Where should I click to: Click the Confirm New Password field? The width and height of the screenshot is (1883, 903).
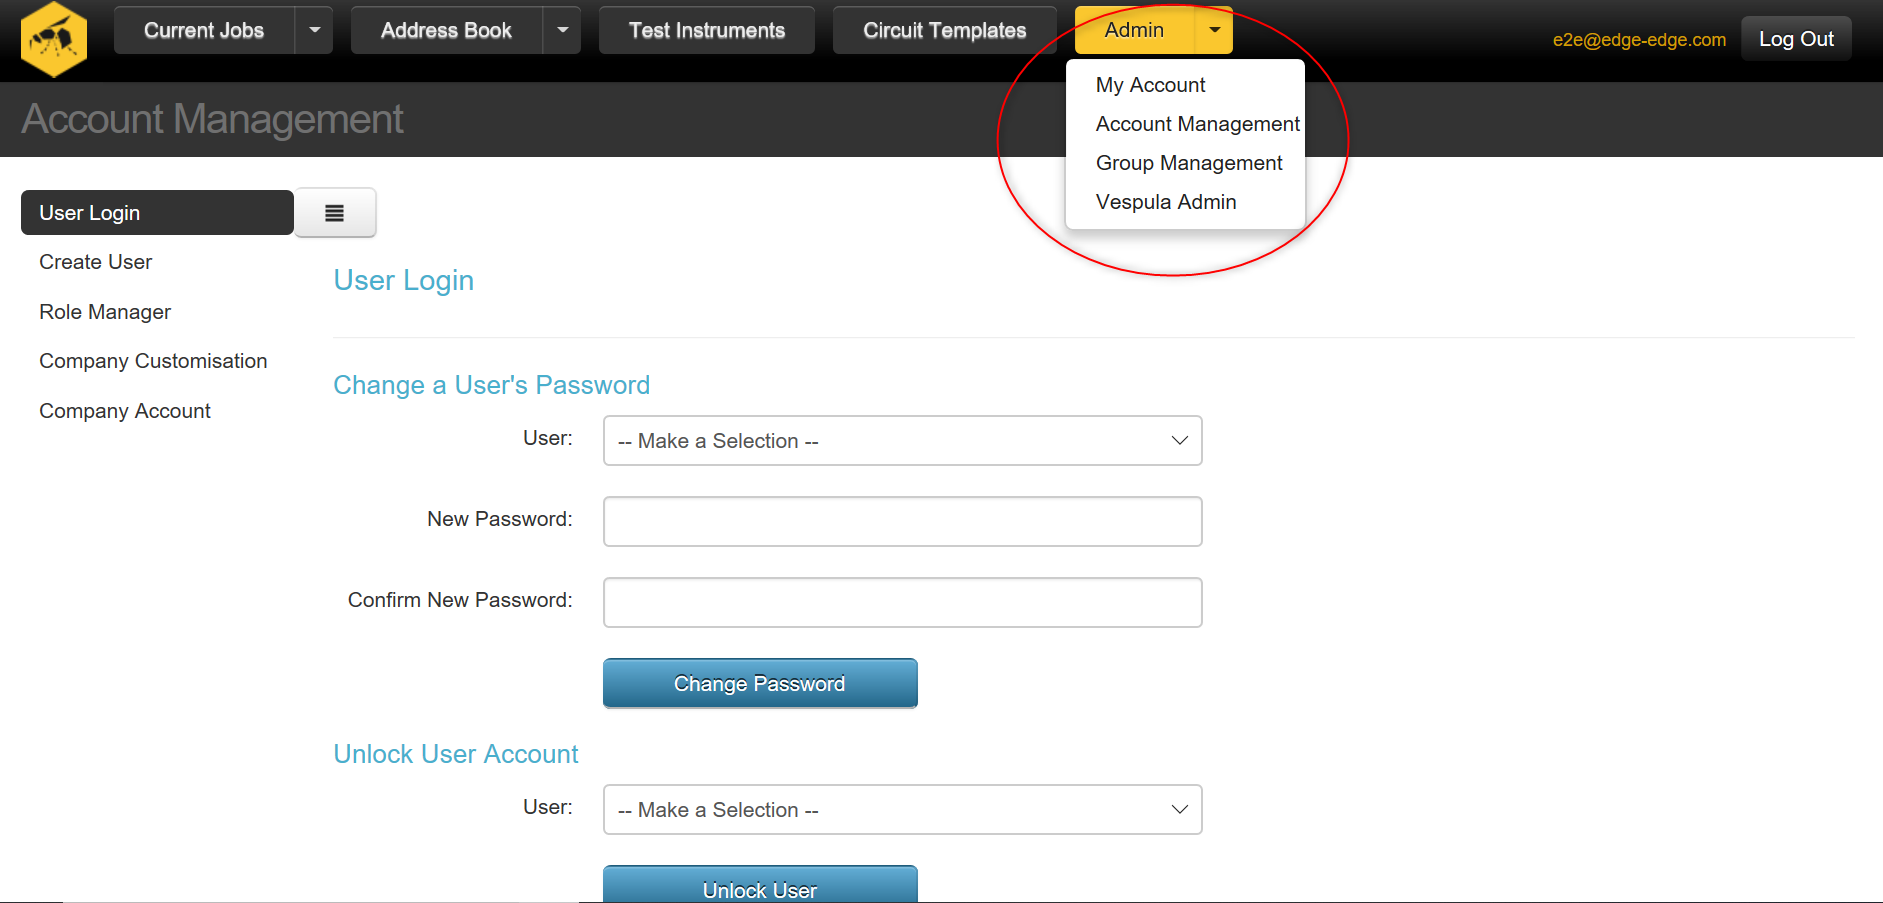tap(902, 603)
